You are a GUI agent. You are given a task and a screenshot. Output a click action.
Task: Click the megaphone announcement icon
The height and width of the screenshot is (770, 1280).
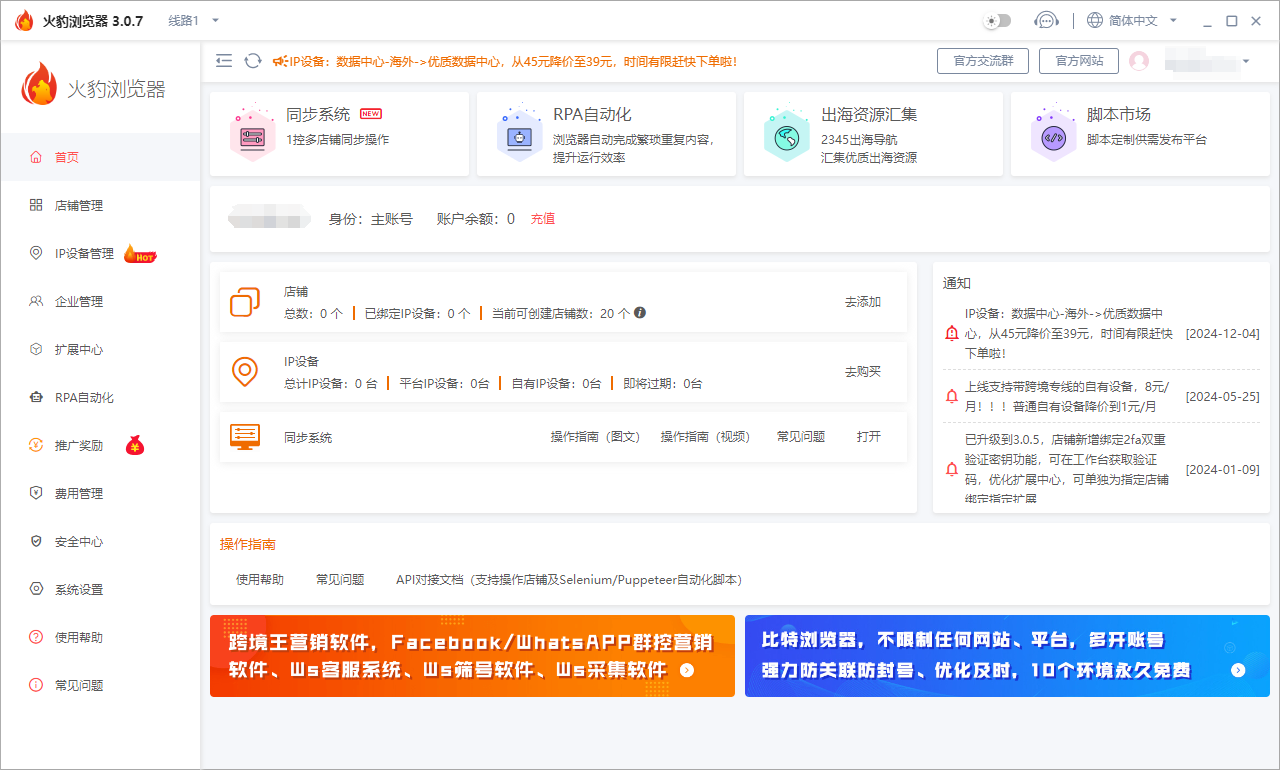[x=280, y=61]
